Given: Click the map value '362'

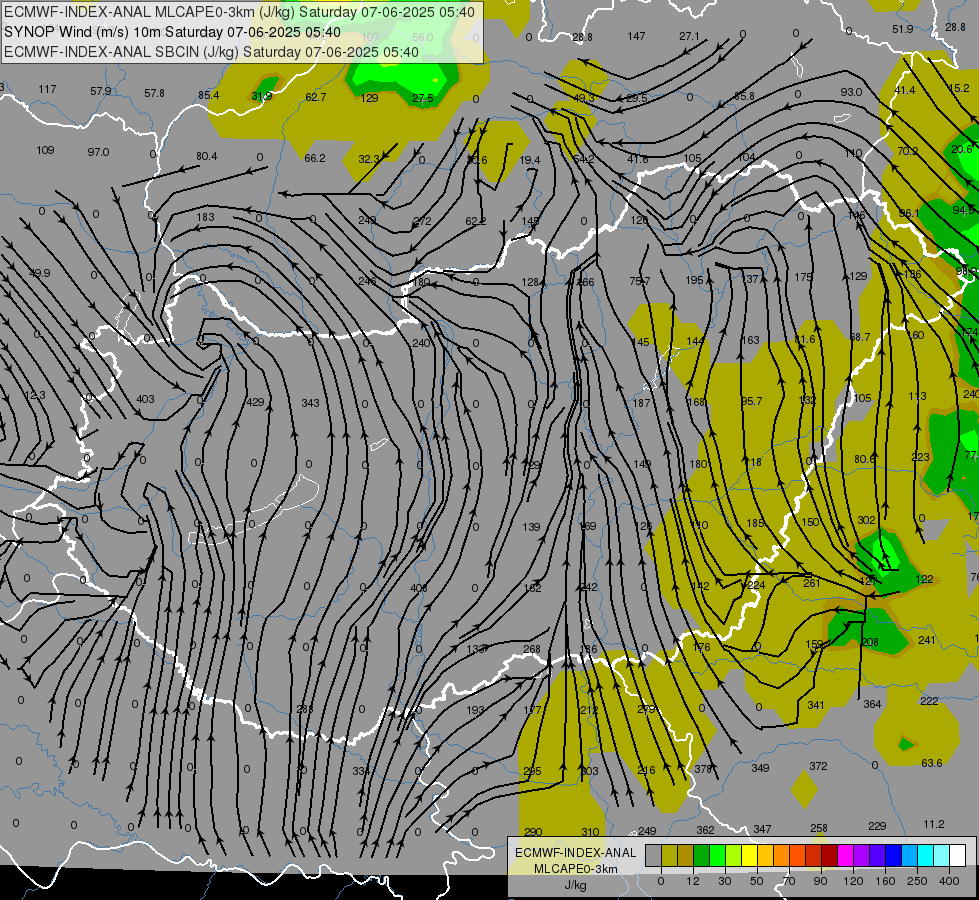Looking at the screenshot, I should [706, 830].
